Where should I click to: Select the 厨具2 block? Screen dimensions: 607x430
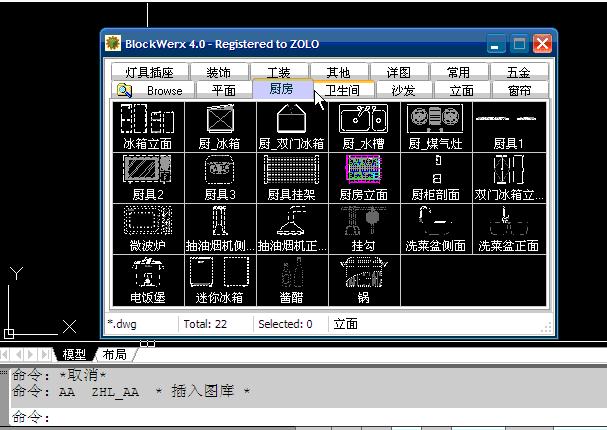[x=148, y=178]
